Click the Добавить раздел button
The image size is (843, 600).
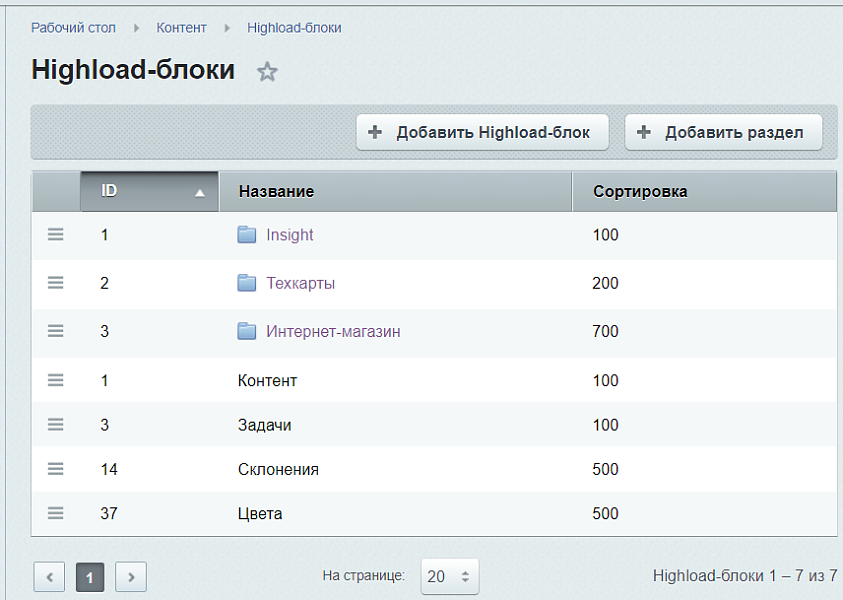722,131
